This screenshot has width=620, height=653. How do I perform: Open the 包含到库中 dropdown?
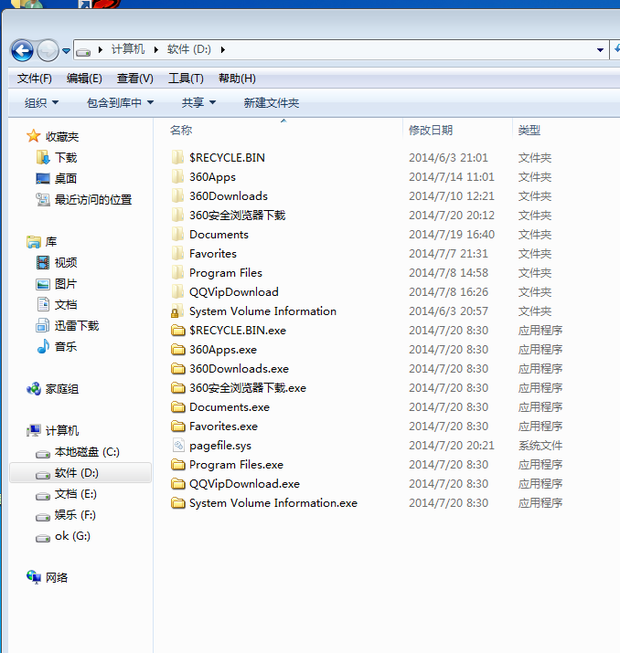pos(120,102)
